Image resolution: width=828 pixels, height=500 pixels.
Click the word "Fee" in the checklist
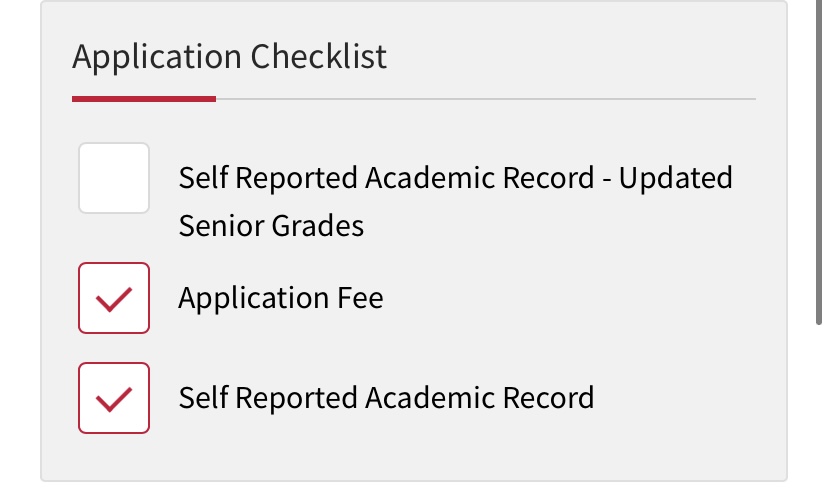360,298
